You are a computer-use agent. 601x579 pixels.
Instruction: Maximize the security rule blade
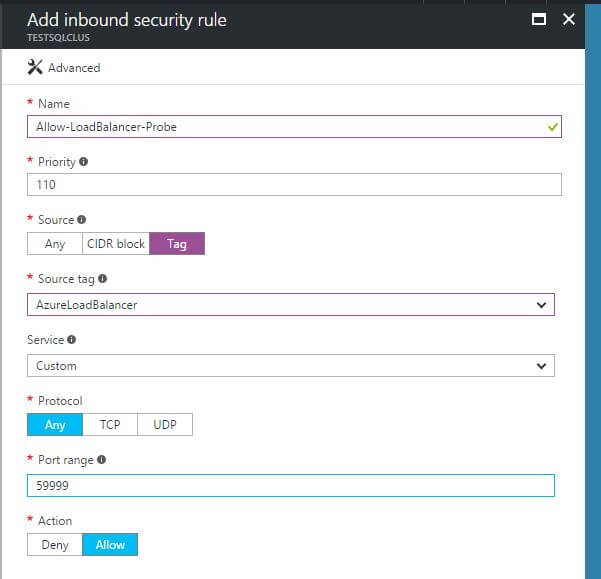539,19
